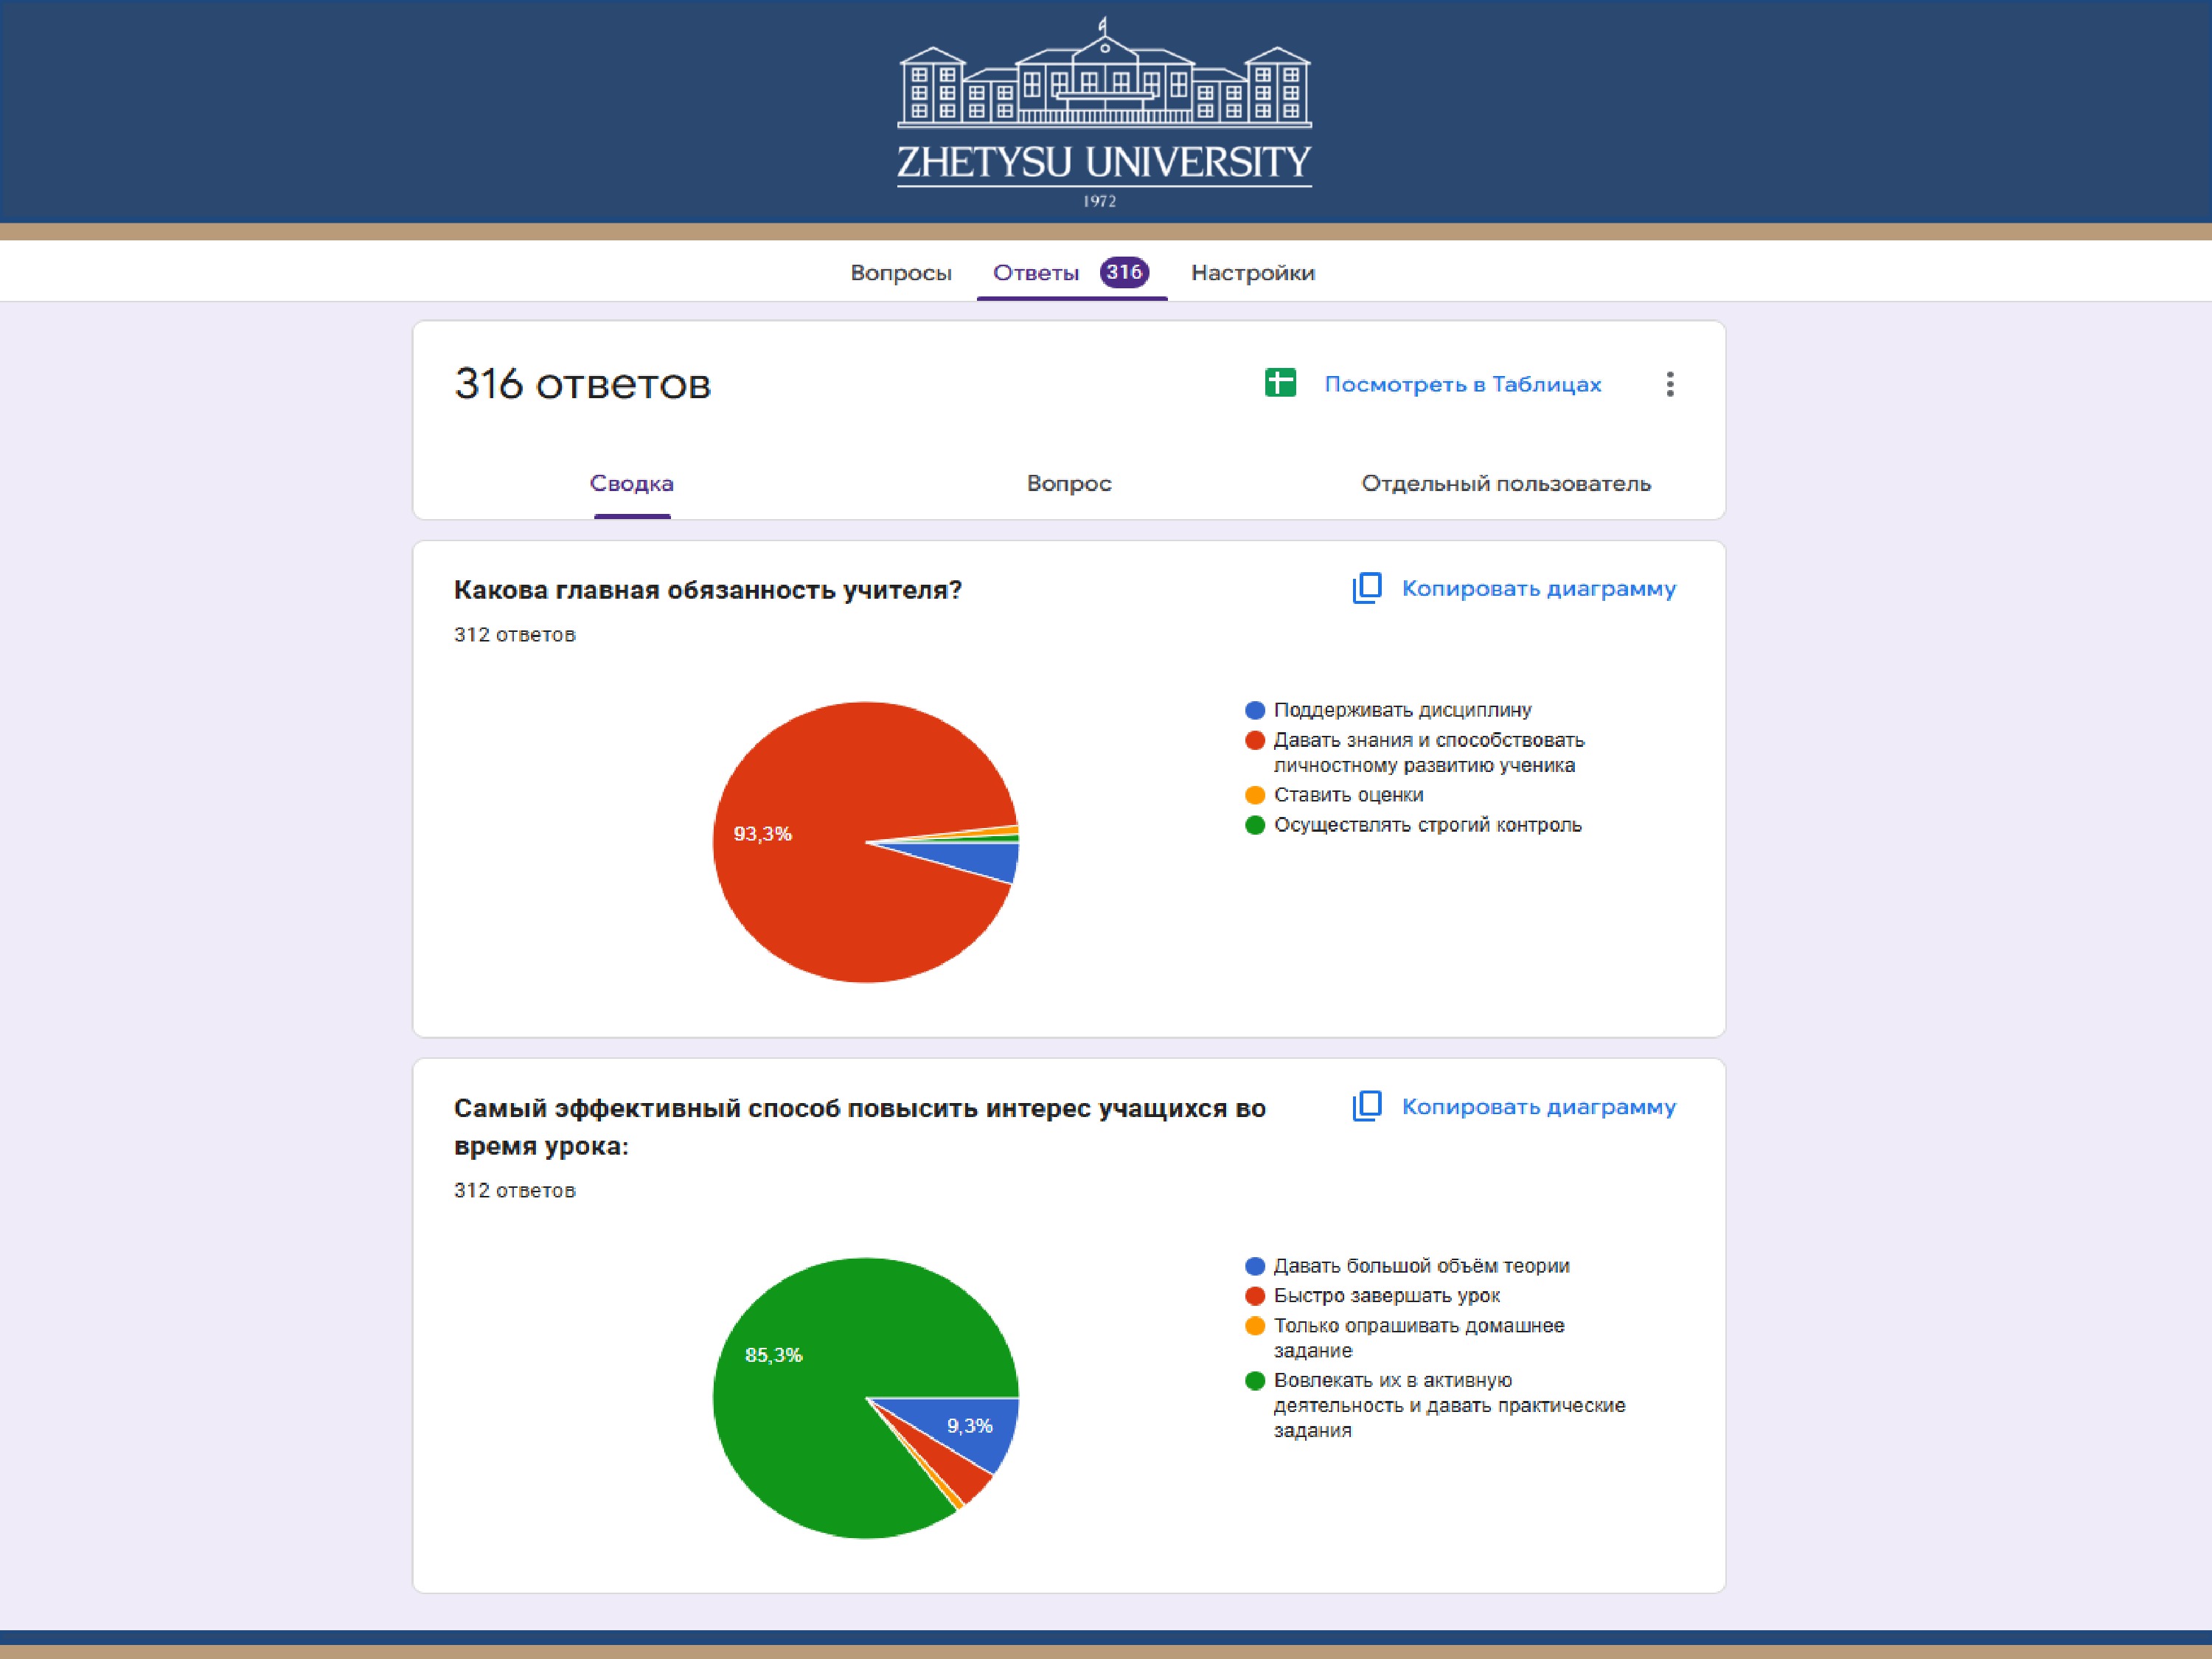The height and width of the screenshot is (1659, 2212).
Task: Click green Вовлекать их legend dot
Action: tap(1255, 1381)
